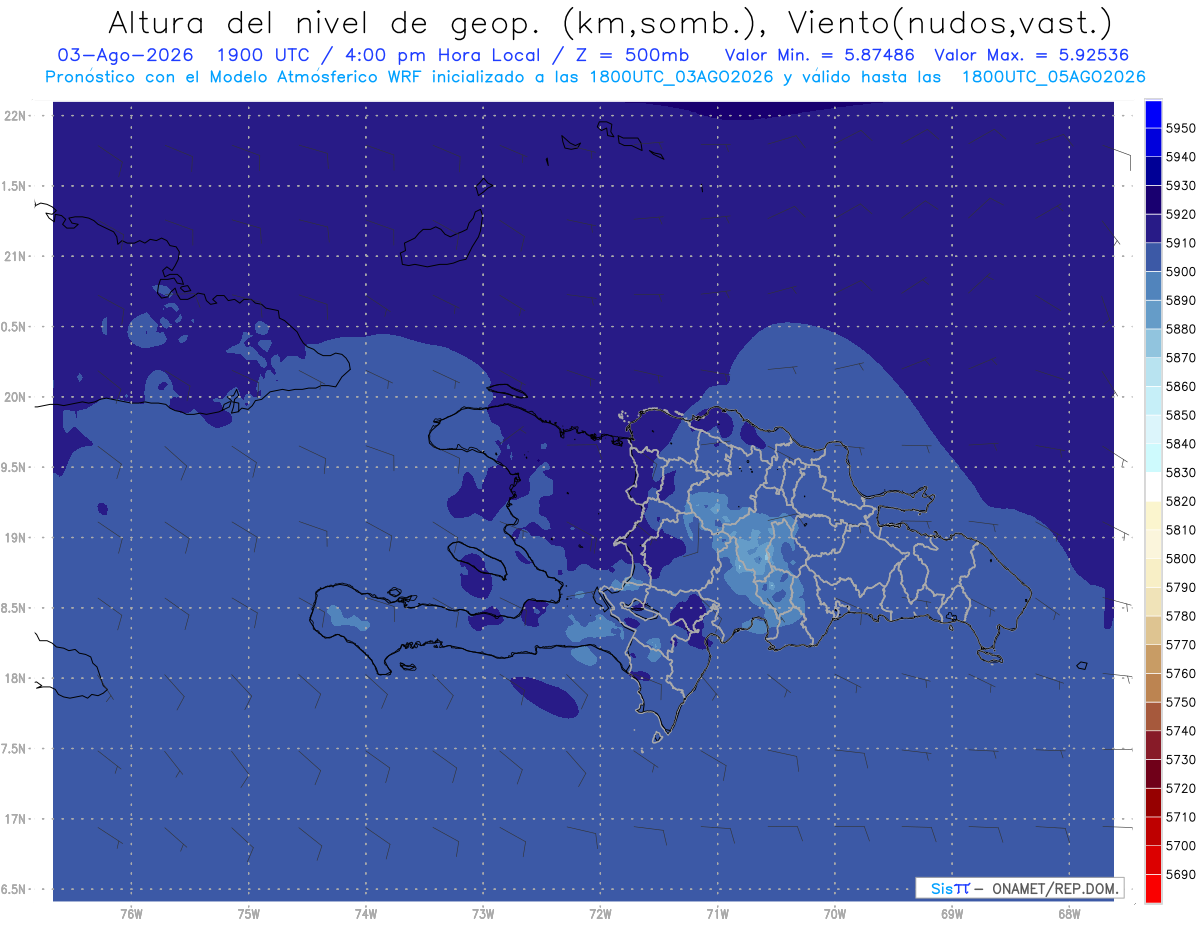Pick the legend swatch between 5940 and 5950
This screenshot has width=1200, height=927.
[1153, 143]
